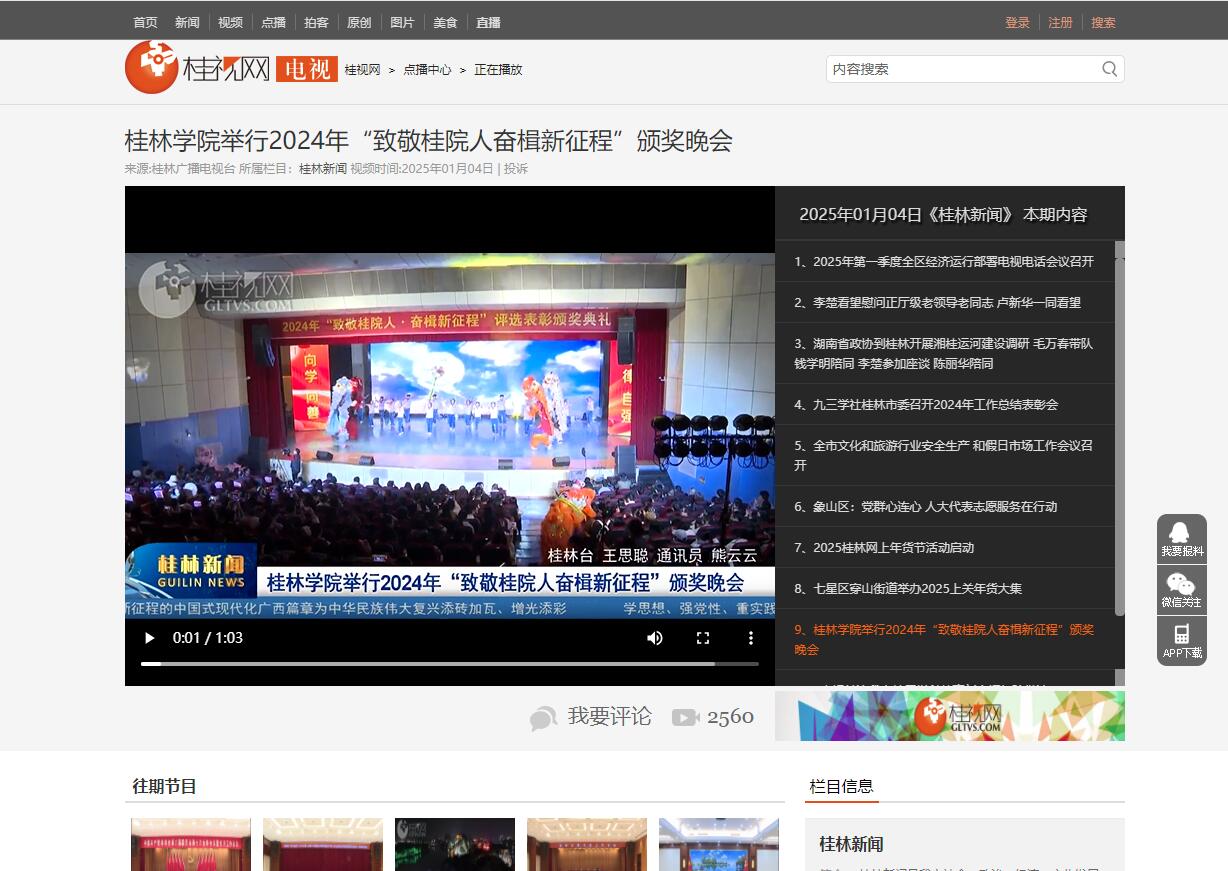Screen dimensions: 1228x871
Task: Click the video camera view count icon
Action: pyautogui.click(x=685, y=717)
